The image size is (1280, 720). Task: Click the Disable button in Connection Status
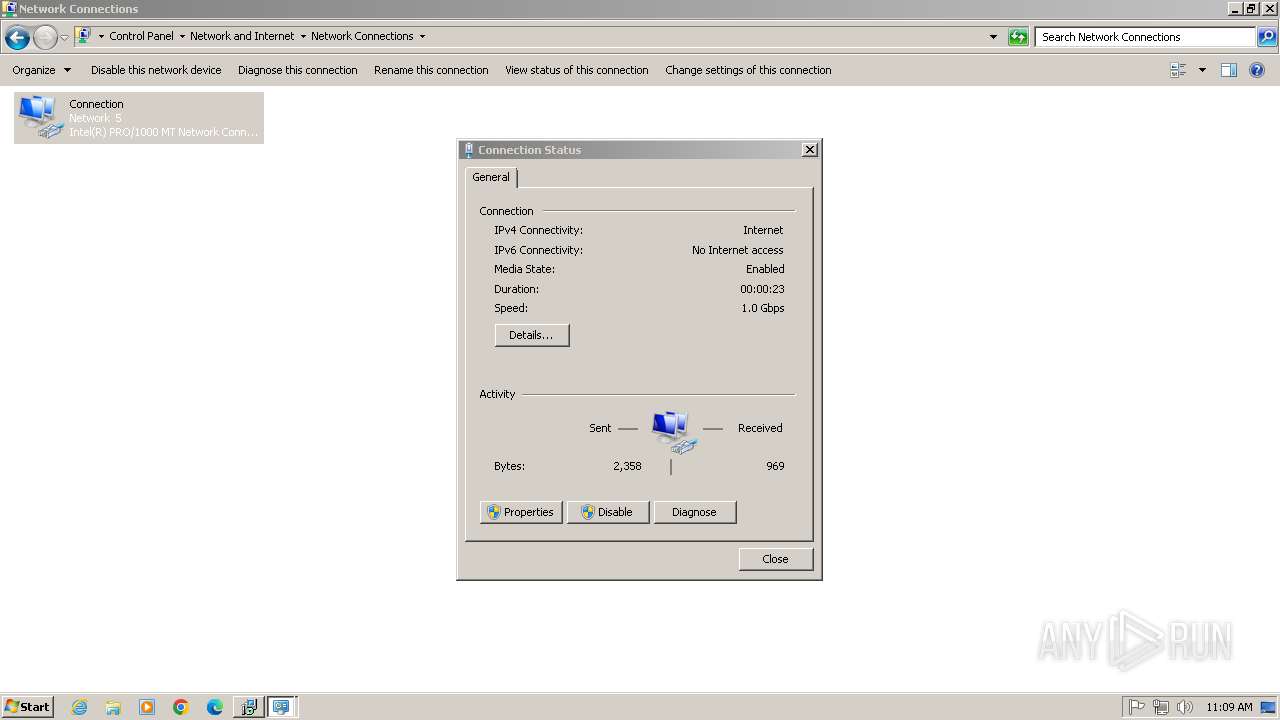click(608, 512)
